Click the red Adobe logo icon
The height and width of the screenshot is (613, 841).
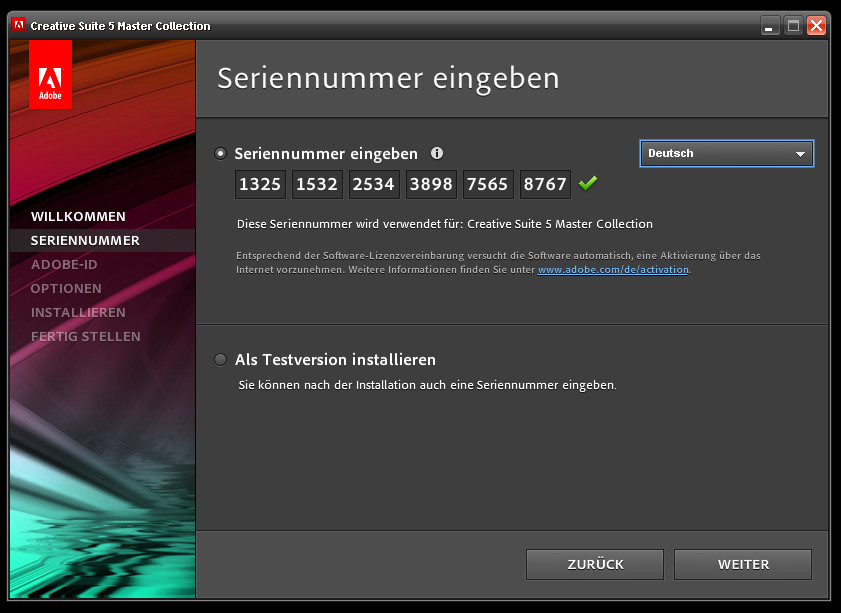click(50, 74)
